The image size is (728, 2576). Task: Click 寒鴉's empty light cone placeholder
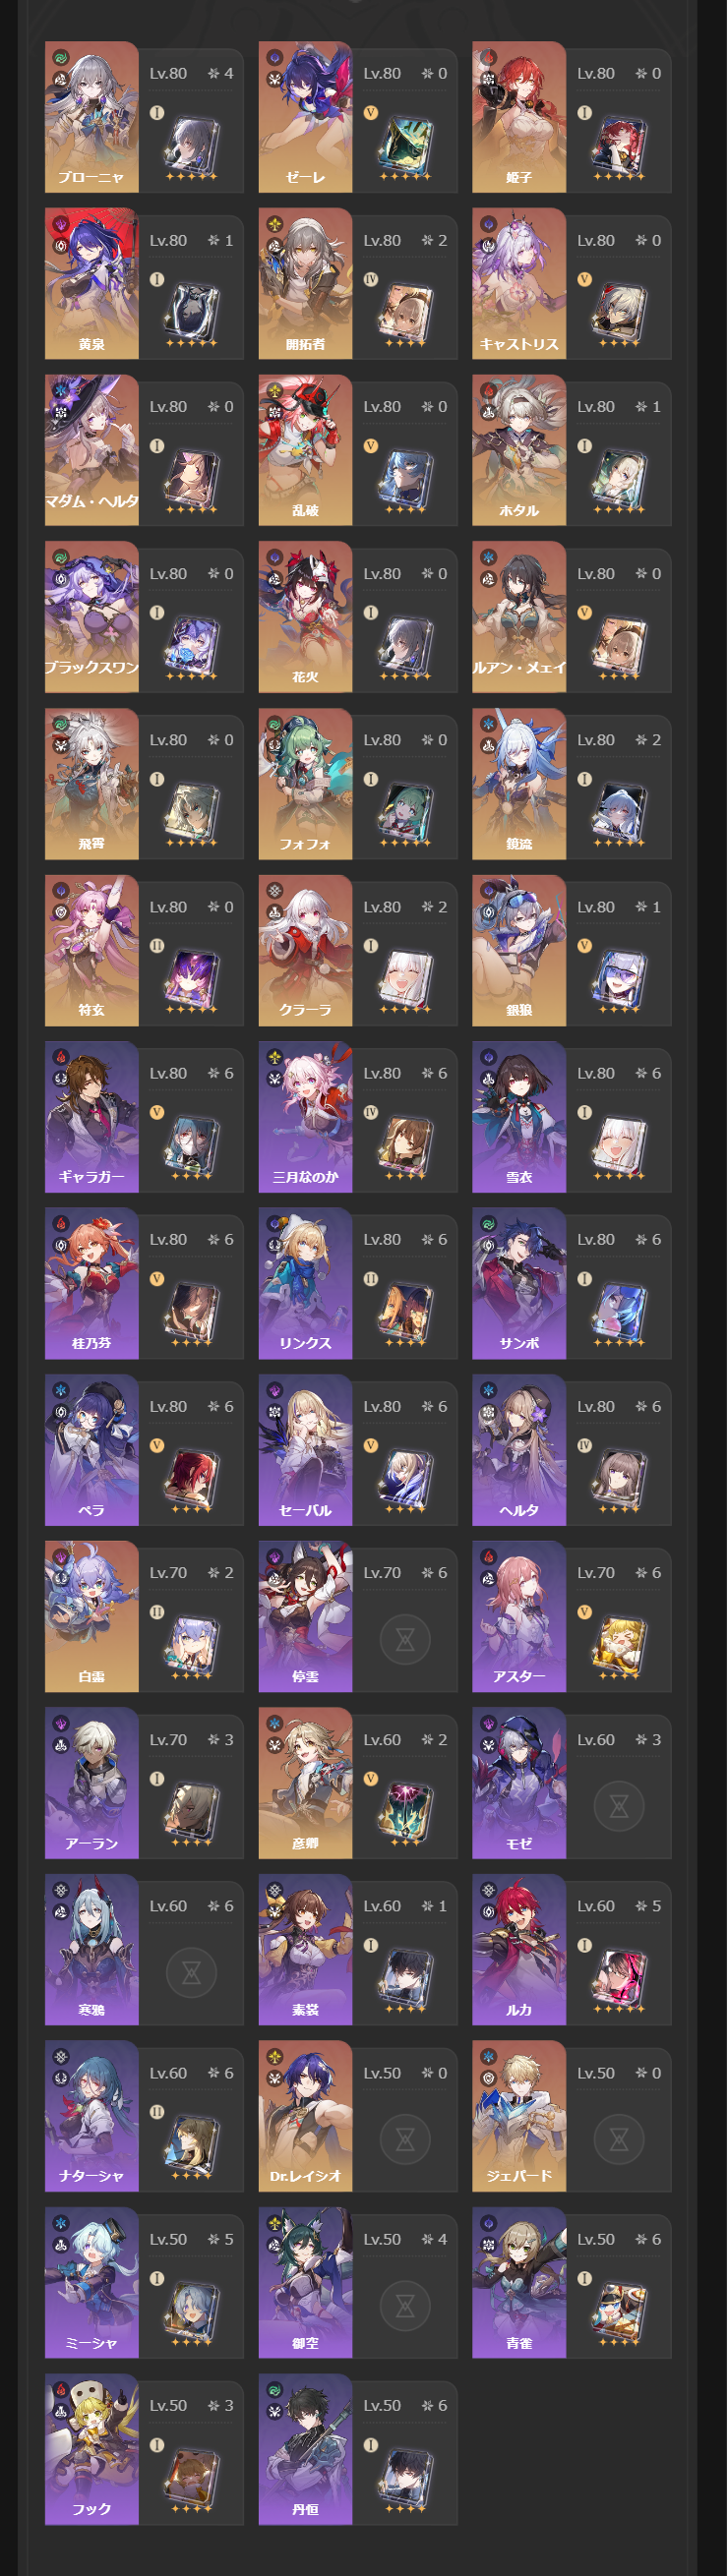click(x=191, y=1972)
